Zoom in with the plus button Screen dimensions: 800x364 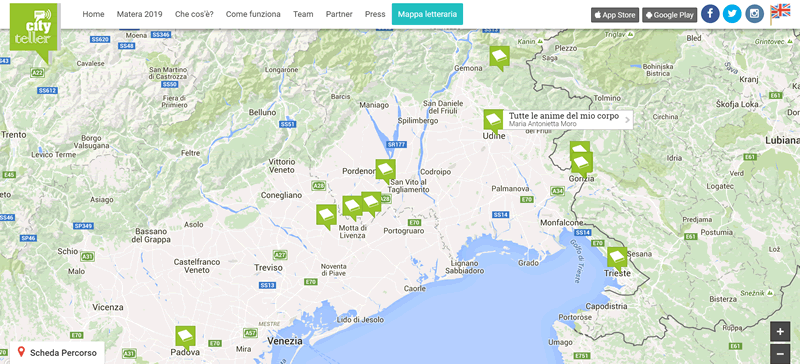pos(780,332)
